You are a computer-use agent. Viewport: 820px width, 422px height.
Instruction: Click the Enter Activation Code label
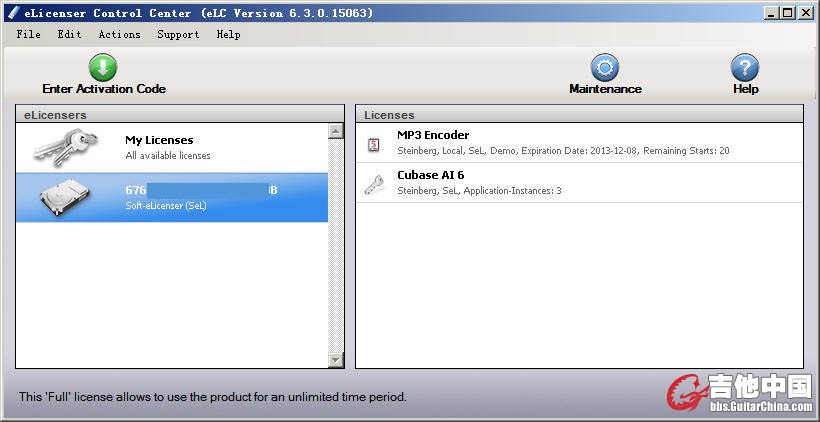point(104,89)
